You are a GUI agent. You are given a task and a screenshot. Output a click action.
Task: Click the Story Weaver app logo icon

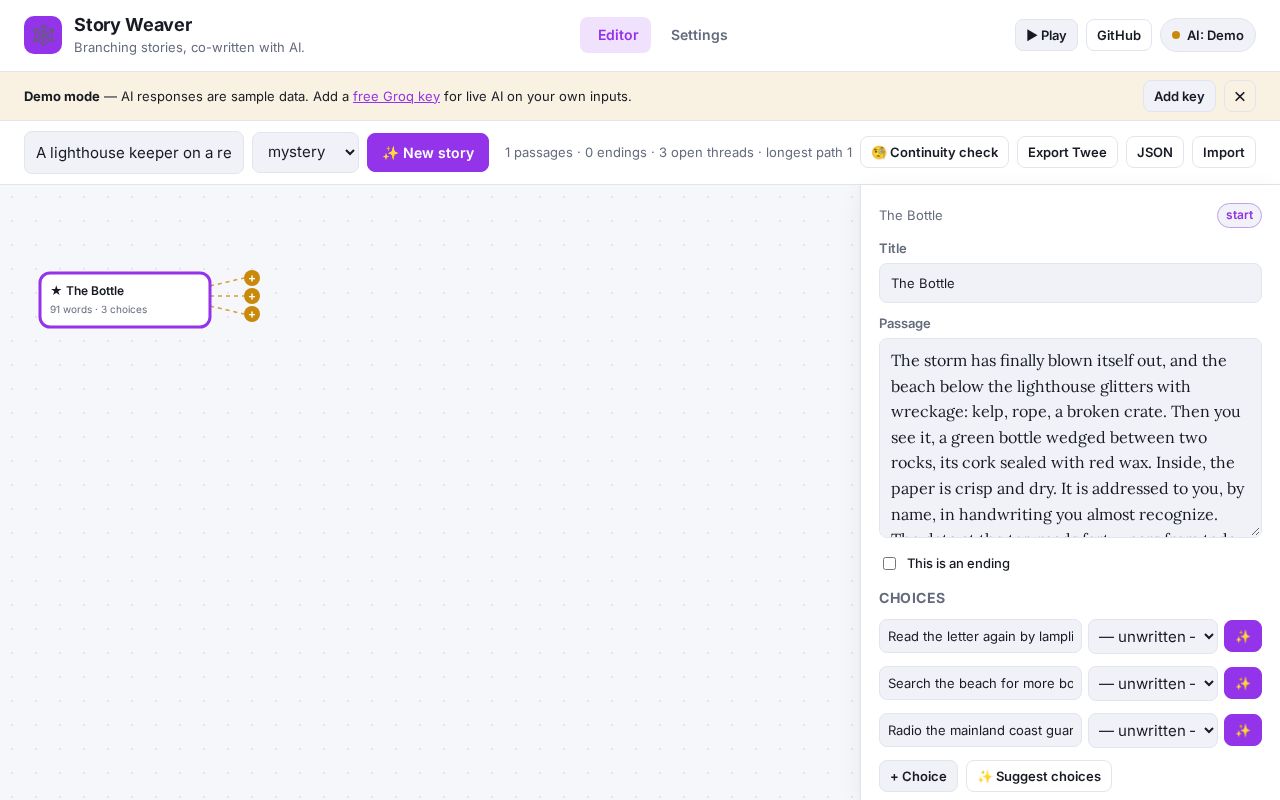coord(43,35)
